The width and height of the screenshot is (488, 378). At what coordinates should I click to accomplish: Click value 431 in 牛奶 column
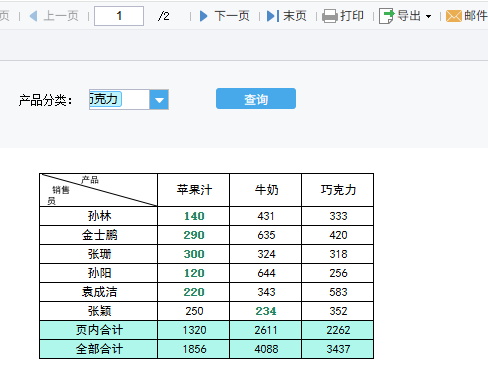(x=266, y=216)
